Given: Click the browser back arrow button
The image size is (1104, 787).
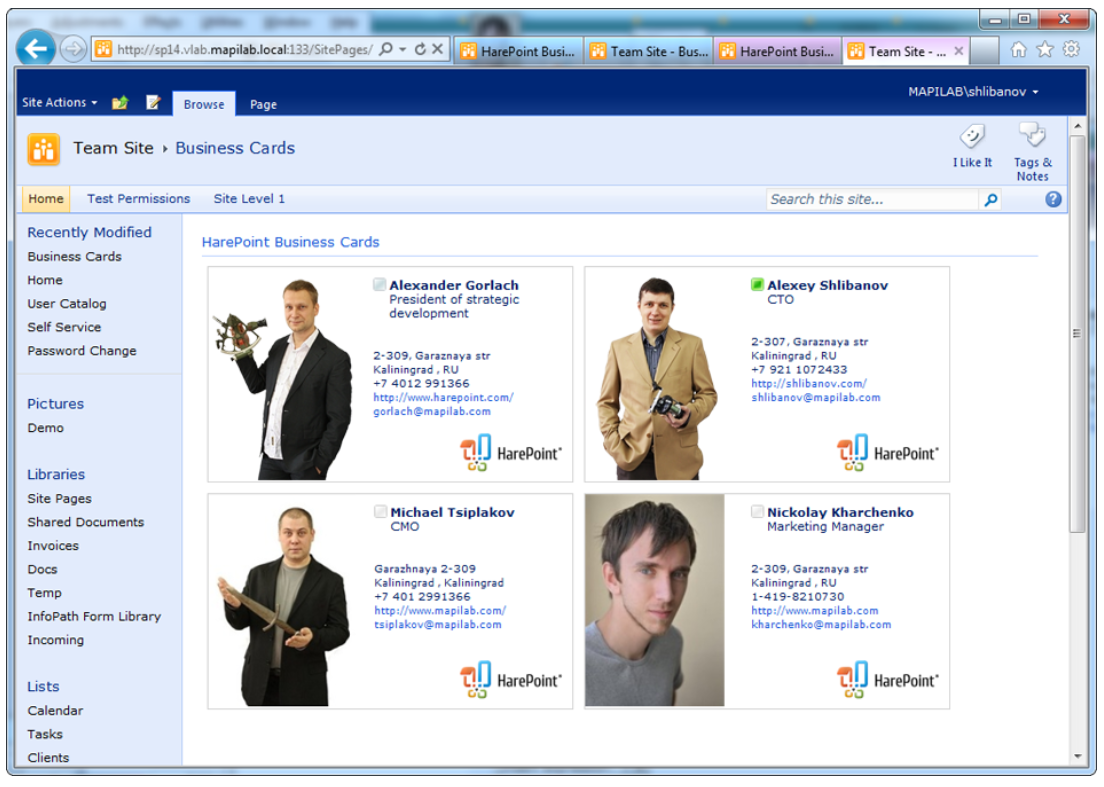Looking at the screenshot, I should (36, 49).
